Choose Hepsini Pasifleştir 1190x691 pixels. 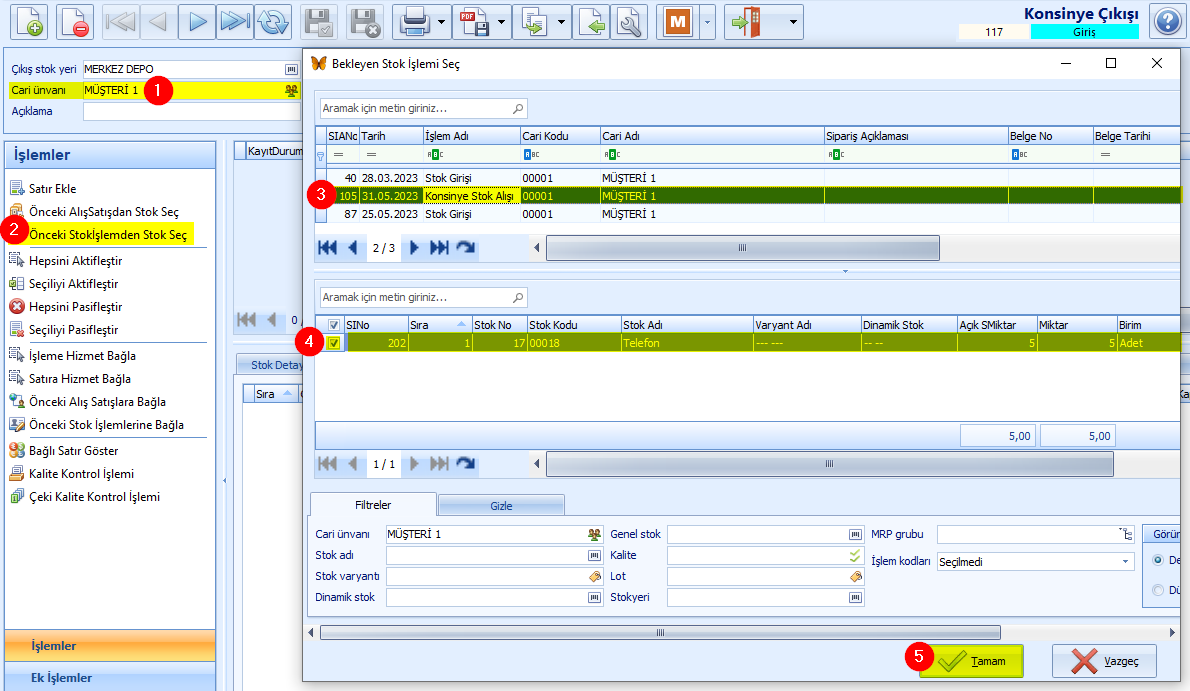click(75, 307)
